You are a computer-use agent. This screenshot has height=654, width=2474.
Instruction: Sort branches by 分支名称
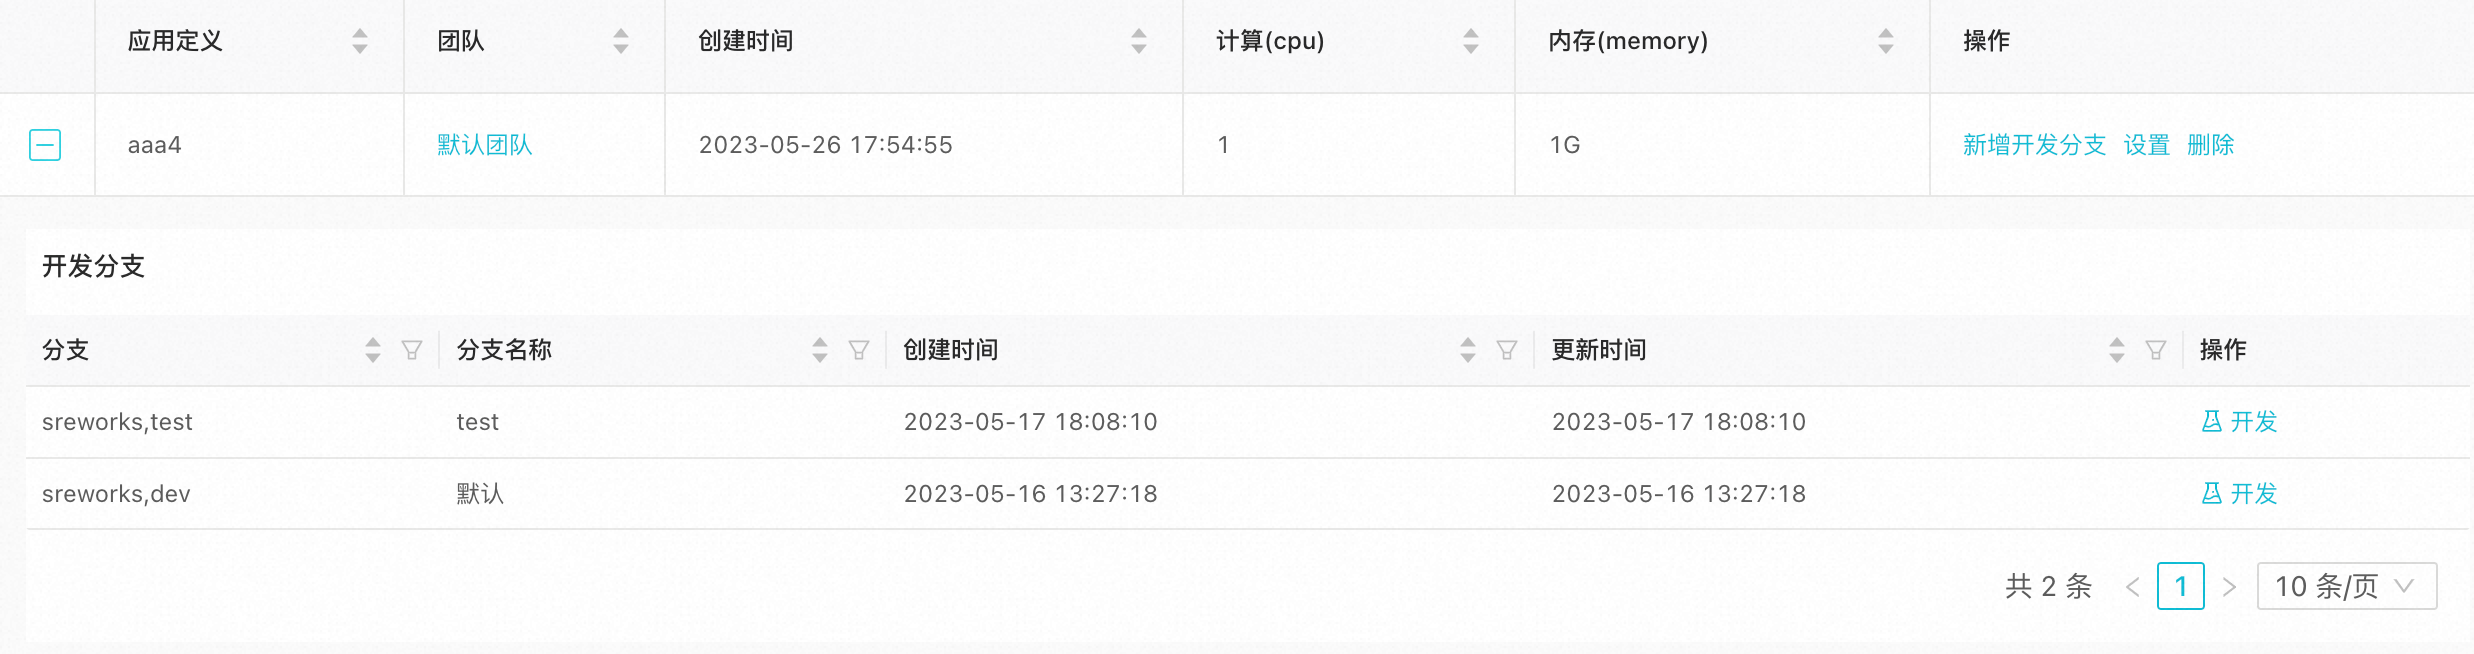coord(820,350)
